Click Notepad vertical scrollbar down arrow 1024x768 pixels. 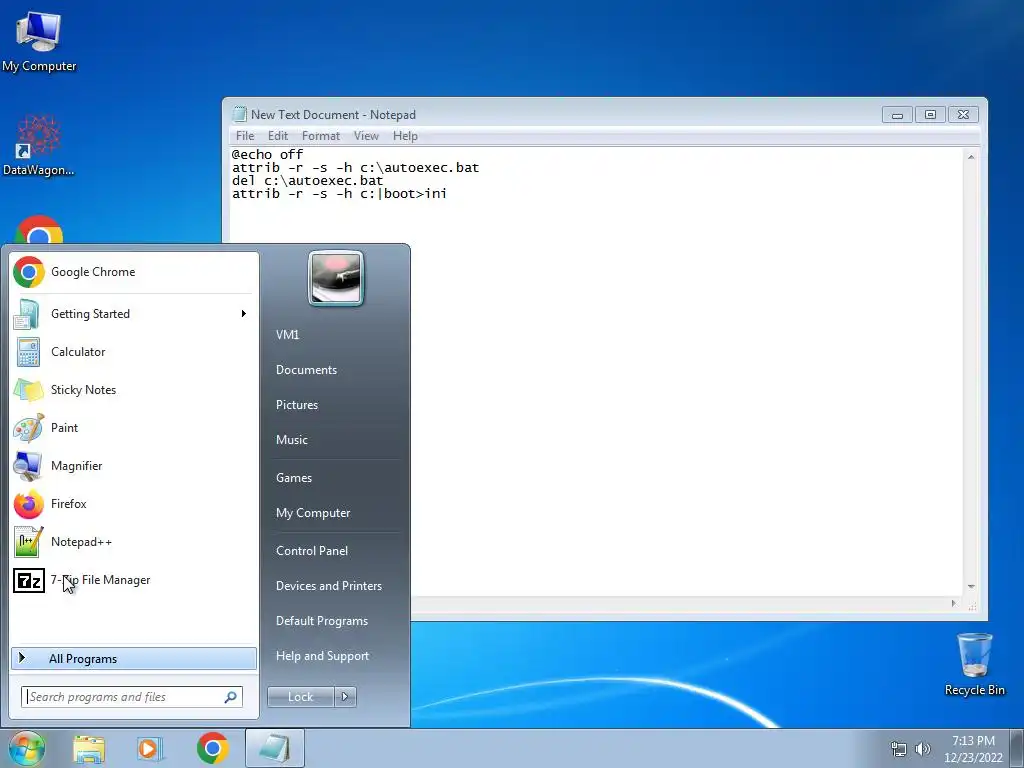tap(971, 586)
